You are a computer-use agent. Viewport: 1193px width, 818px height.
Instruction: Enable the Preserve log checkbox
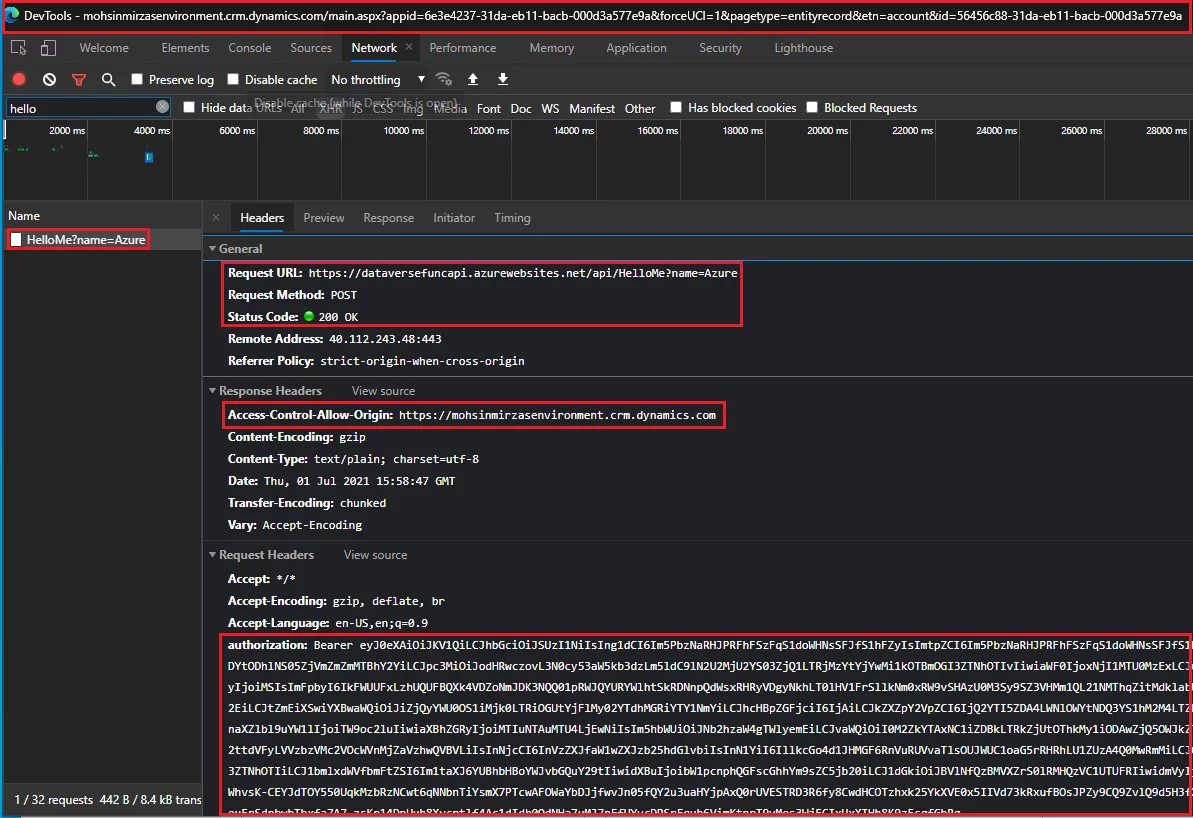(137, 79)
